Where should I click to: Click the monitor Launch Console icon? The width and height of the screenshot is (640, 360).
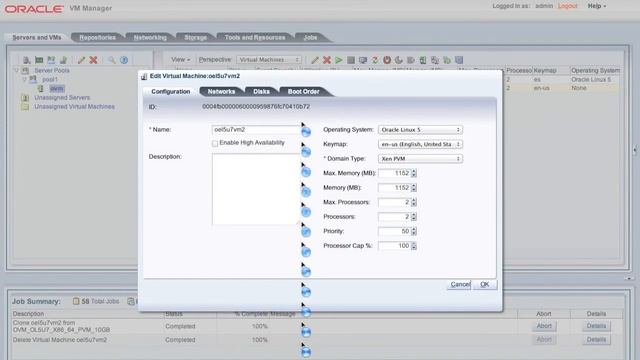(x=363, y=60)
